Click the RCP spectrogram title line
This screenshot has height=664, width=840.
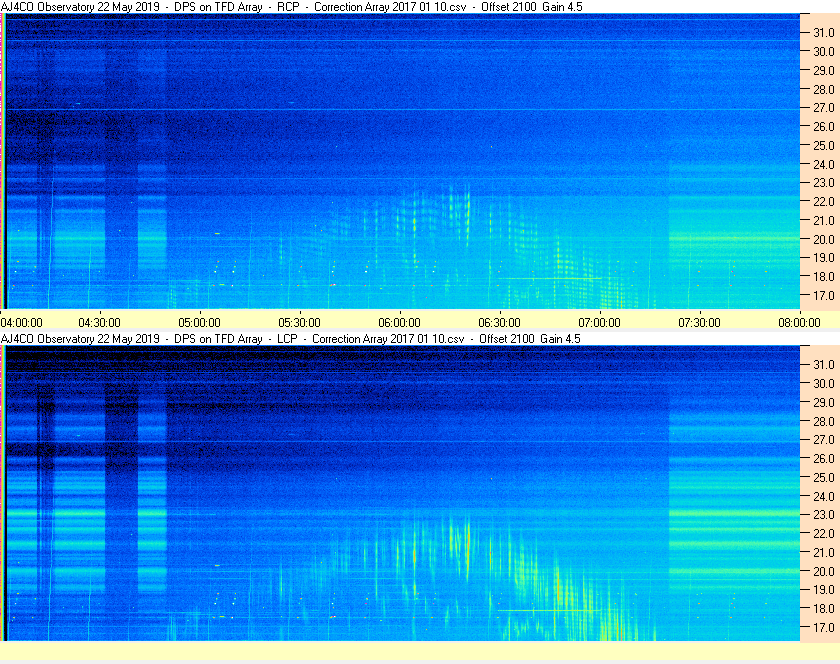coord(291,7)
